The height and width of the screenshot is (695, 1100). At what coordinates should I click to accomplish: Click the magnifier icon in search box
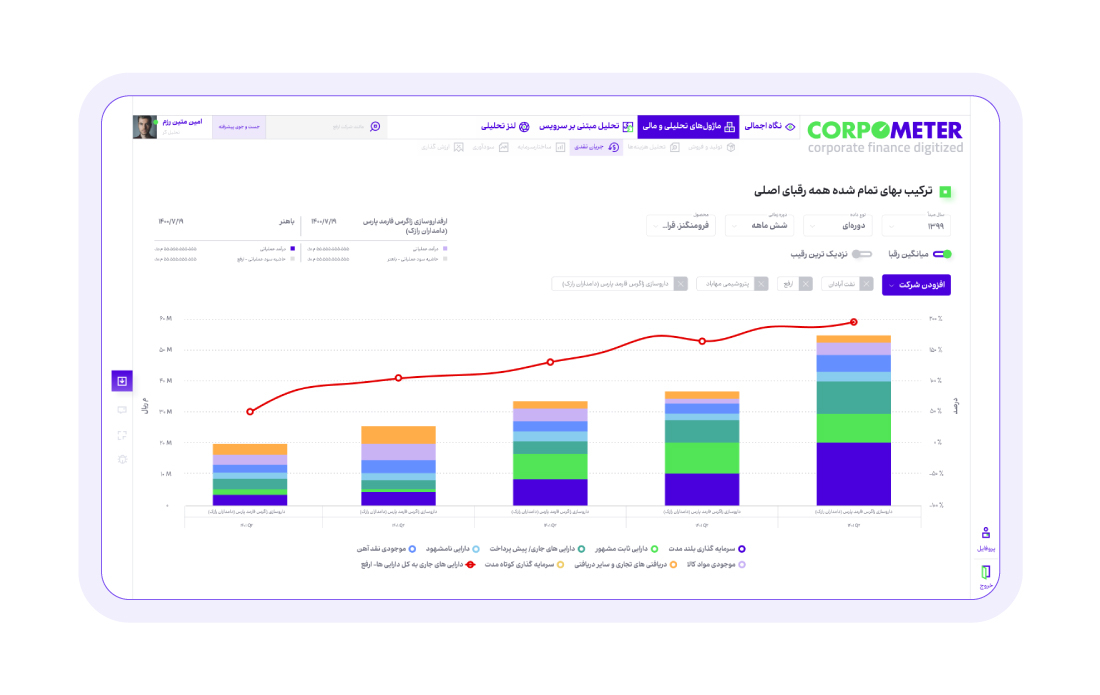click(x=375, y=127)
